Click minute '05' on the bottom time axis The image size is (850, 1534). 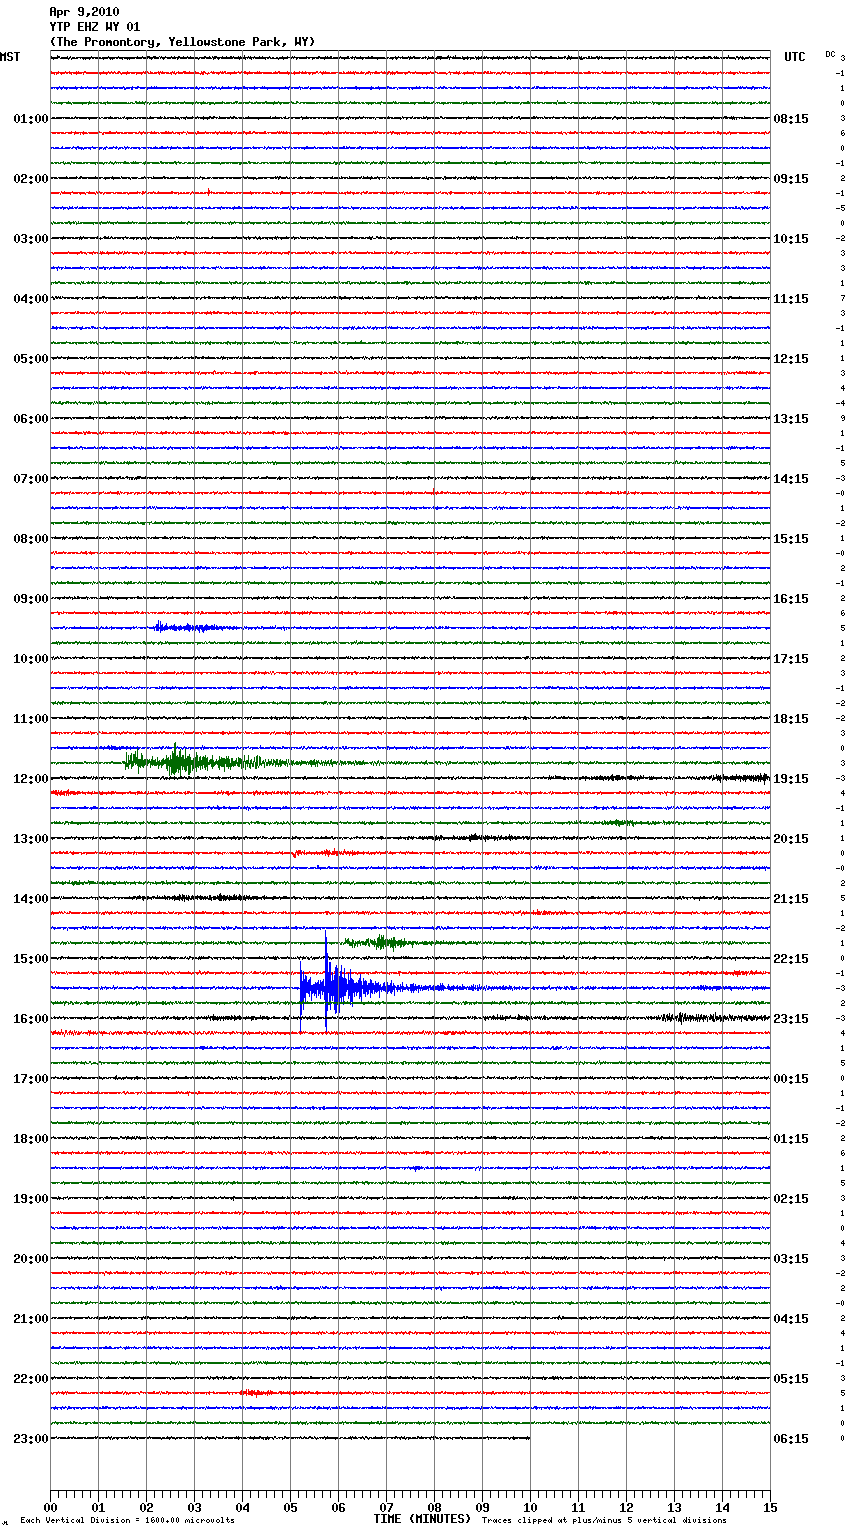[x=290, y=1507]
